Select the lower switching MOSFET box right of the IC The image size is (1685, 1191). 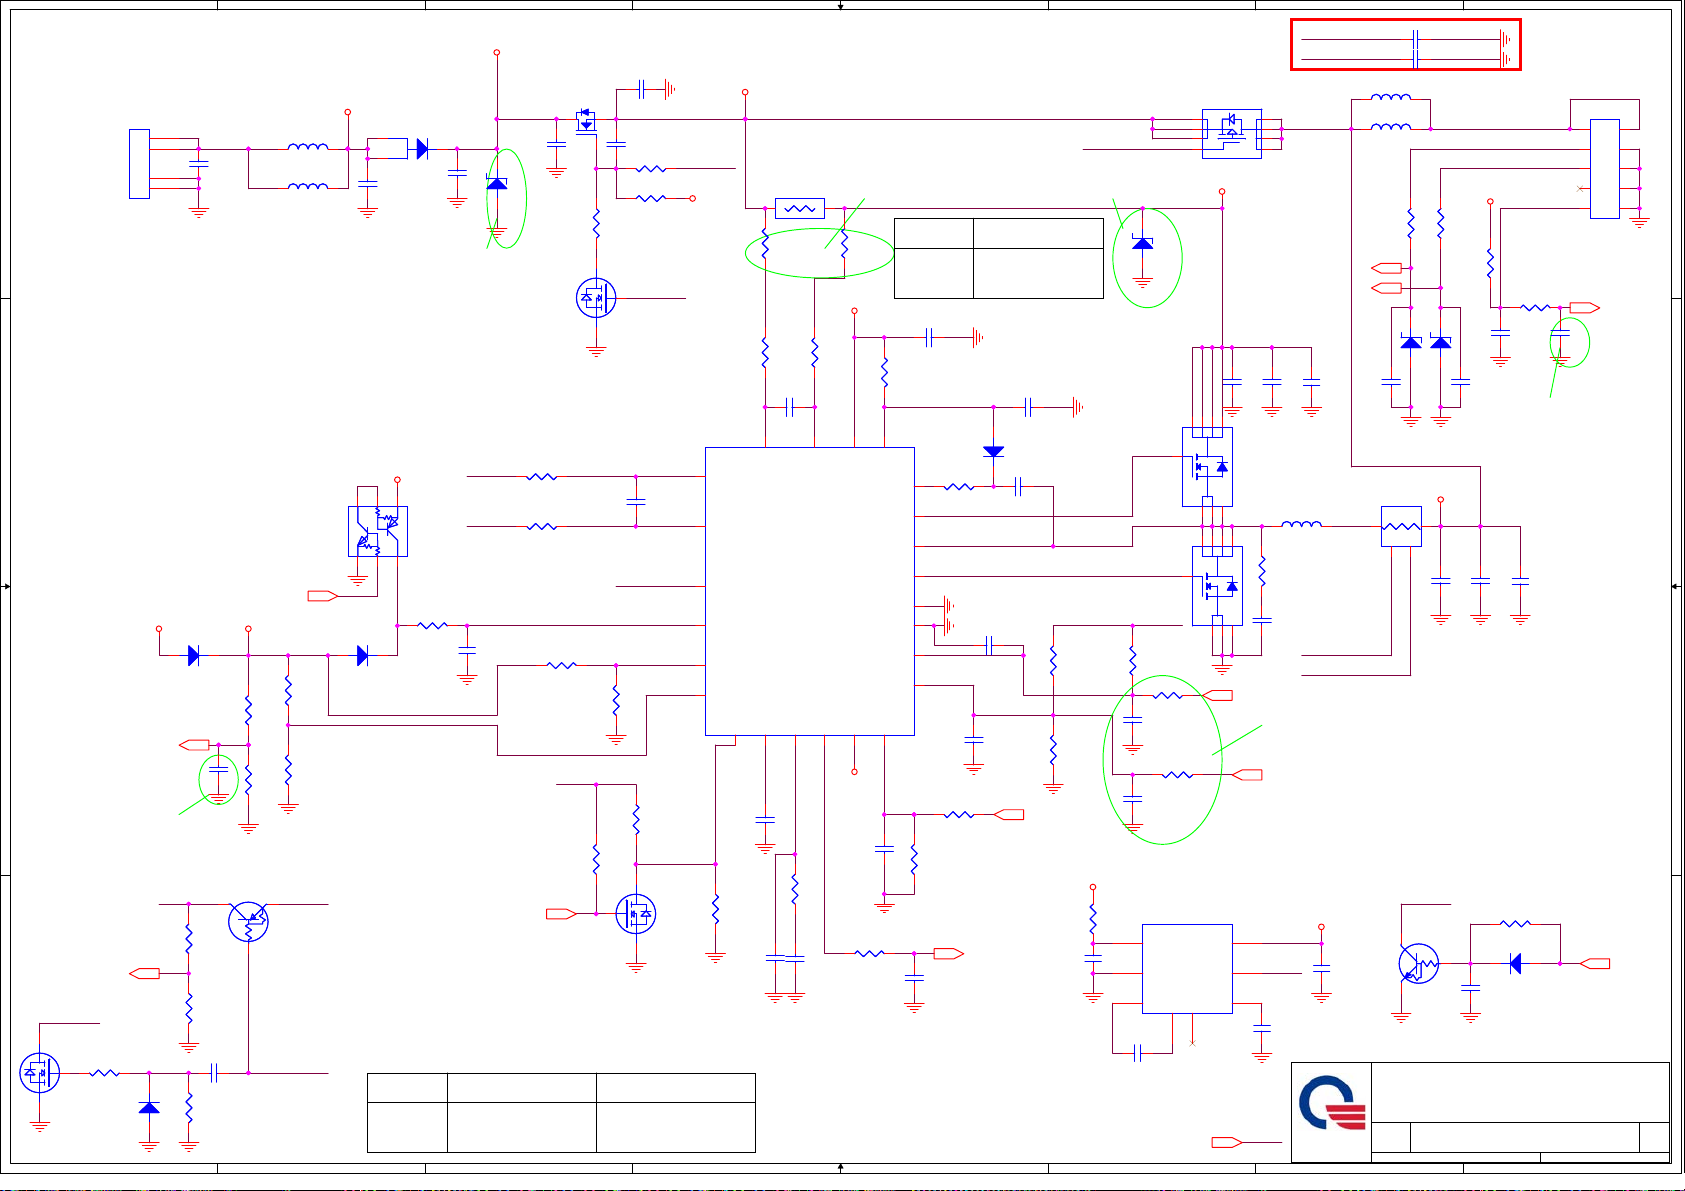[1217, 586]
